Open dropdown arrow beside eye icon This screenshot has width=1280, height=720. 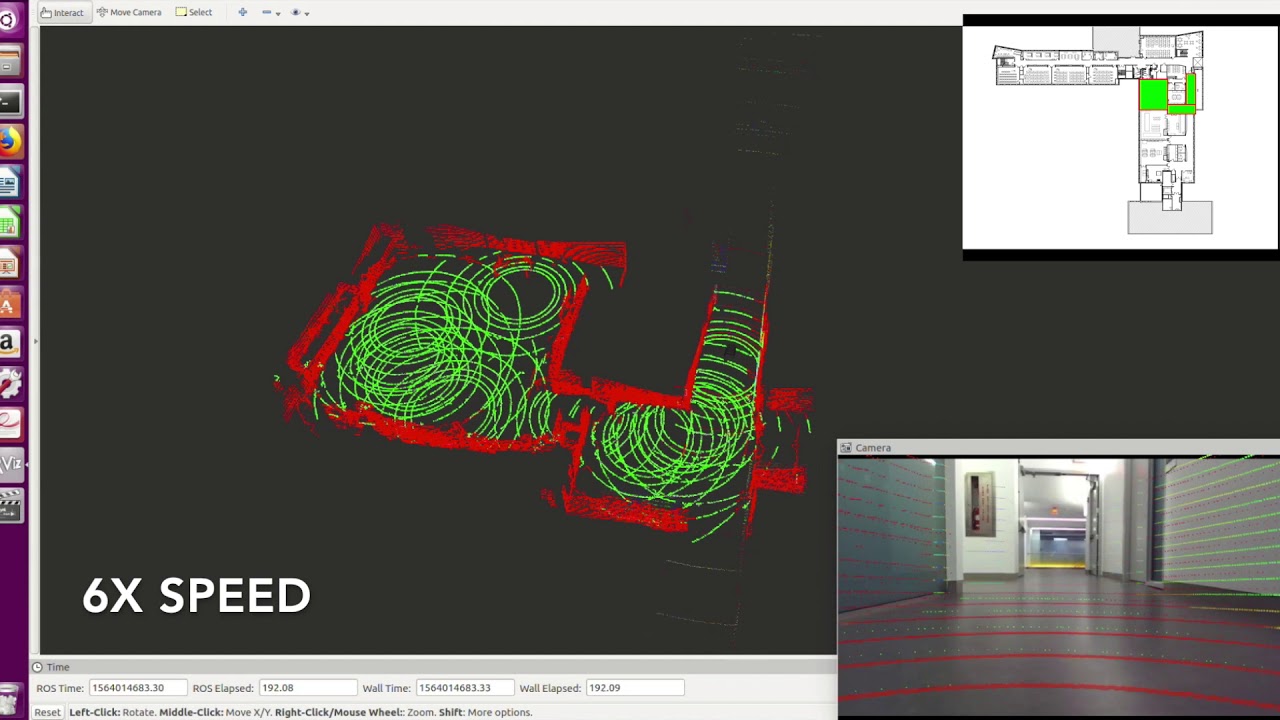[x=307, y=13]
